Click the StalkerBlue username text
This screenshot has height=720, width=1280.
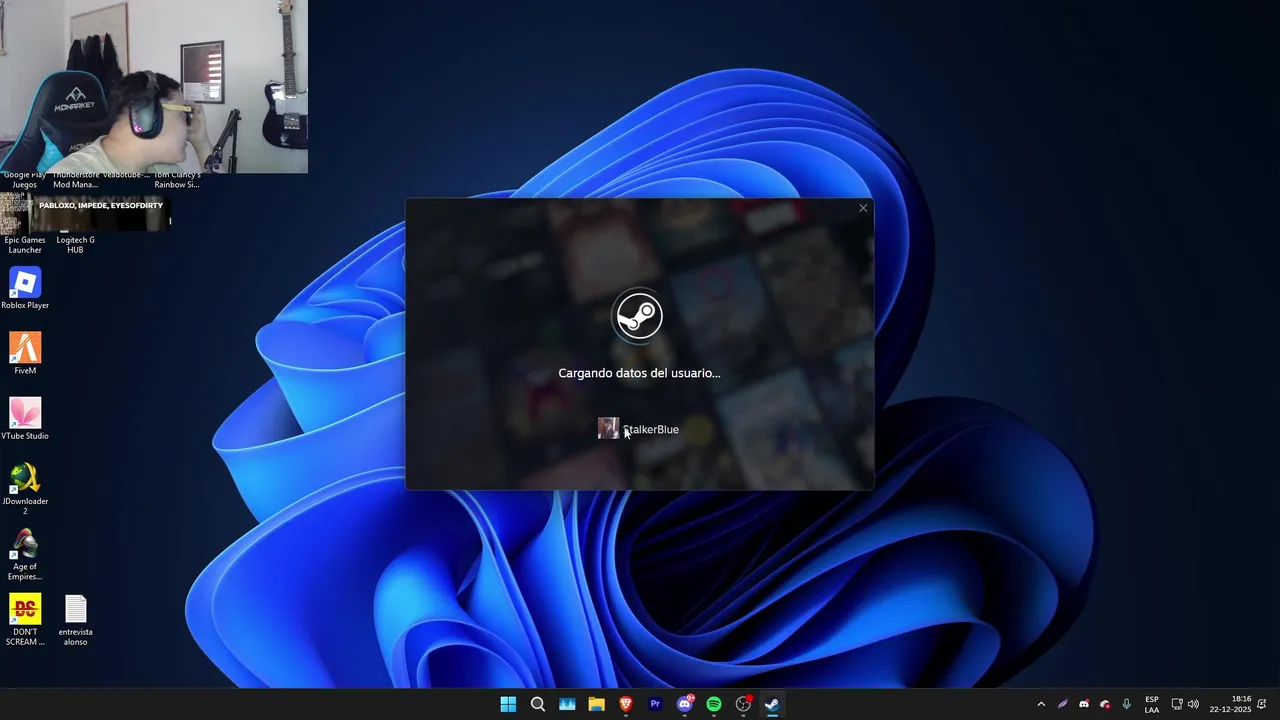651,430
